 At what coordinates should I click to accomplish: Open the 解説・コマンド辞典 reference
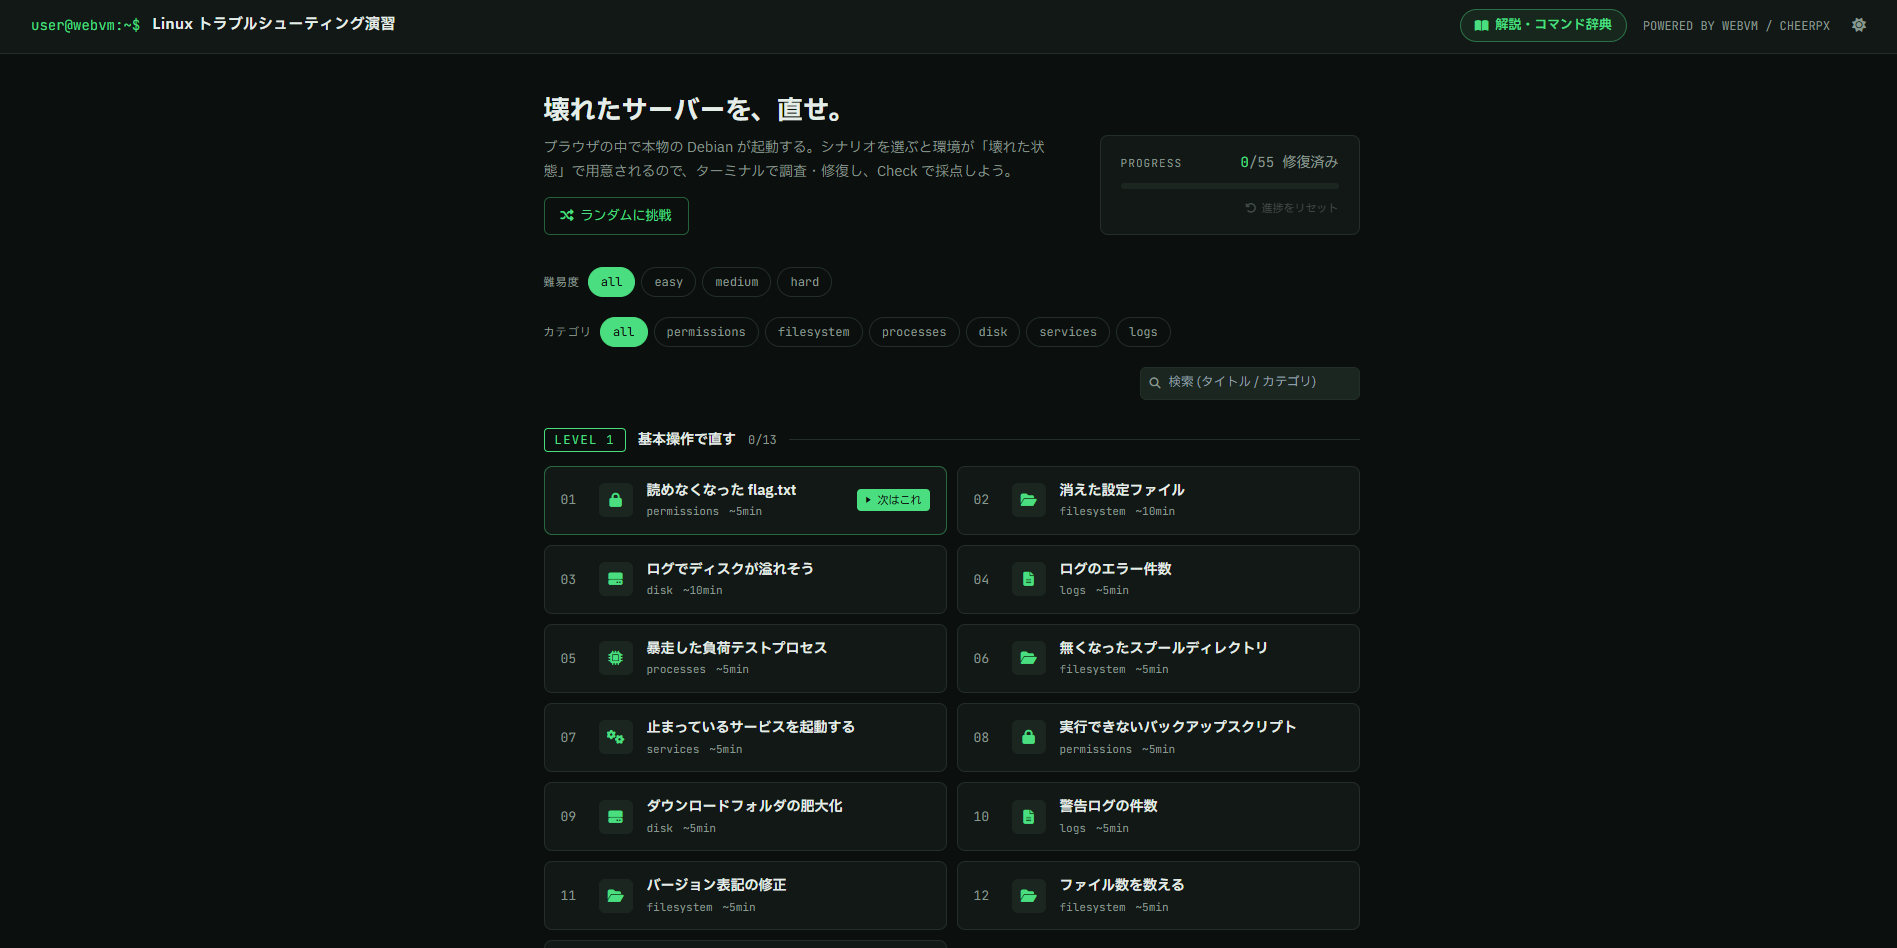(1543, 25)
